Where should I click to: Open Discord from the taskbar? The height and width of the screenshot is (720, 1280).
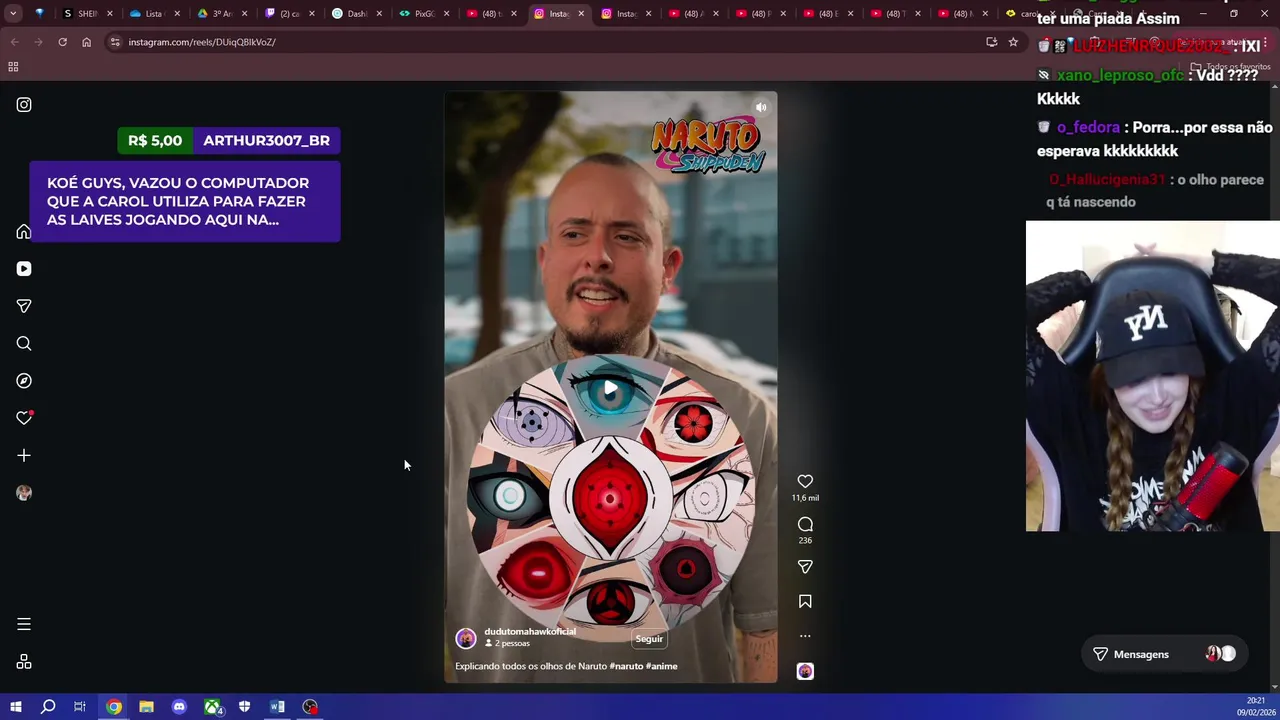click(x=179, y=707)
